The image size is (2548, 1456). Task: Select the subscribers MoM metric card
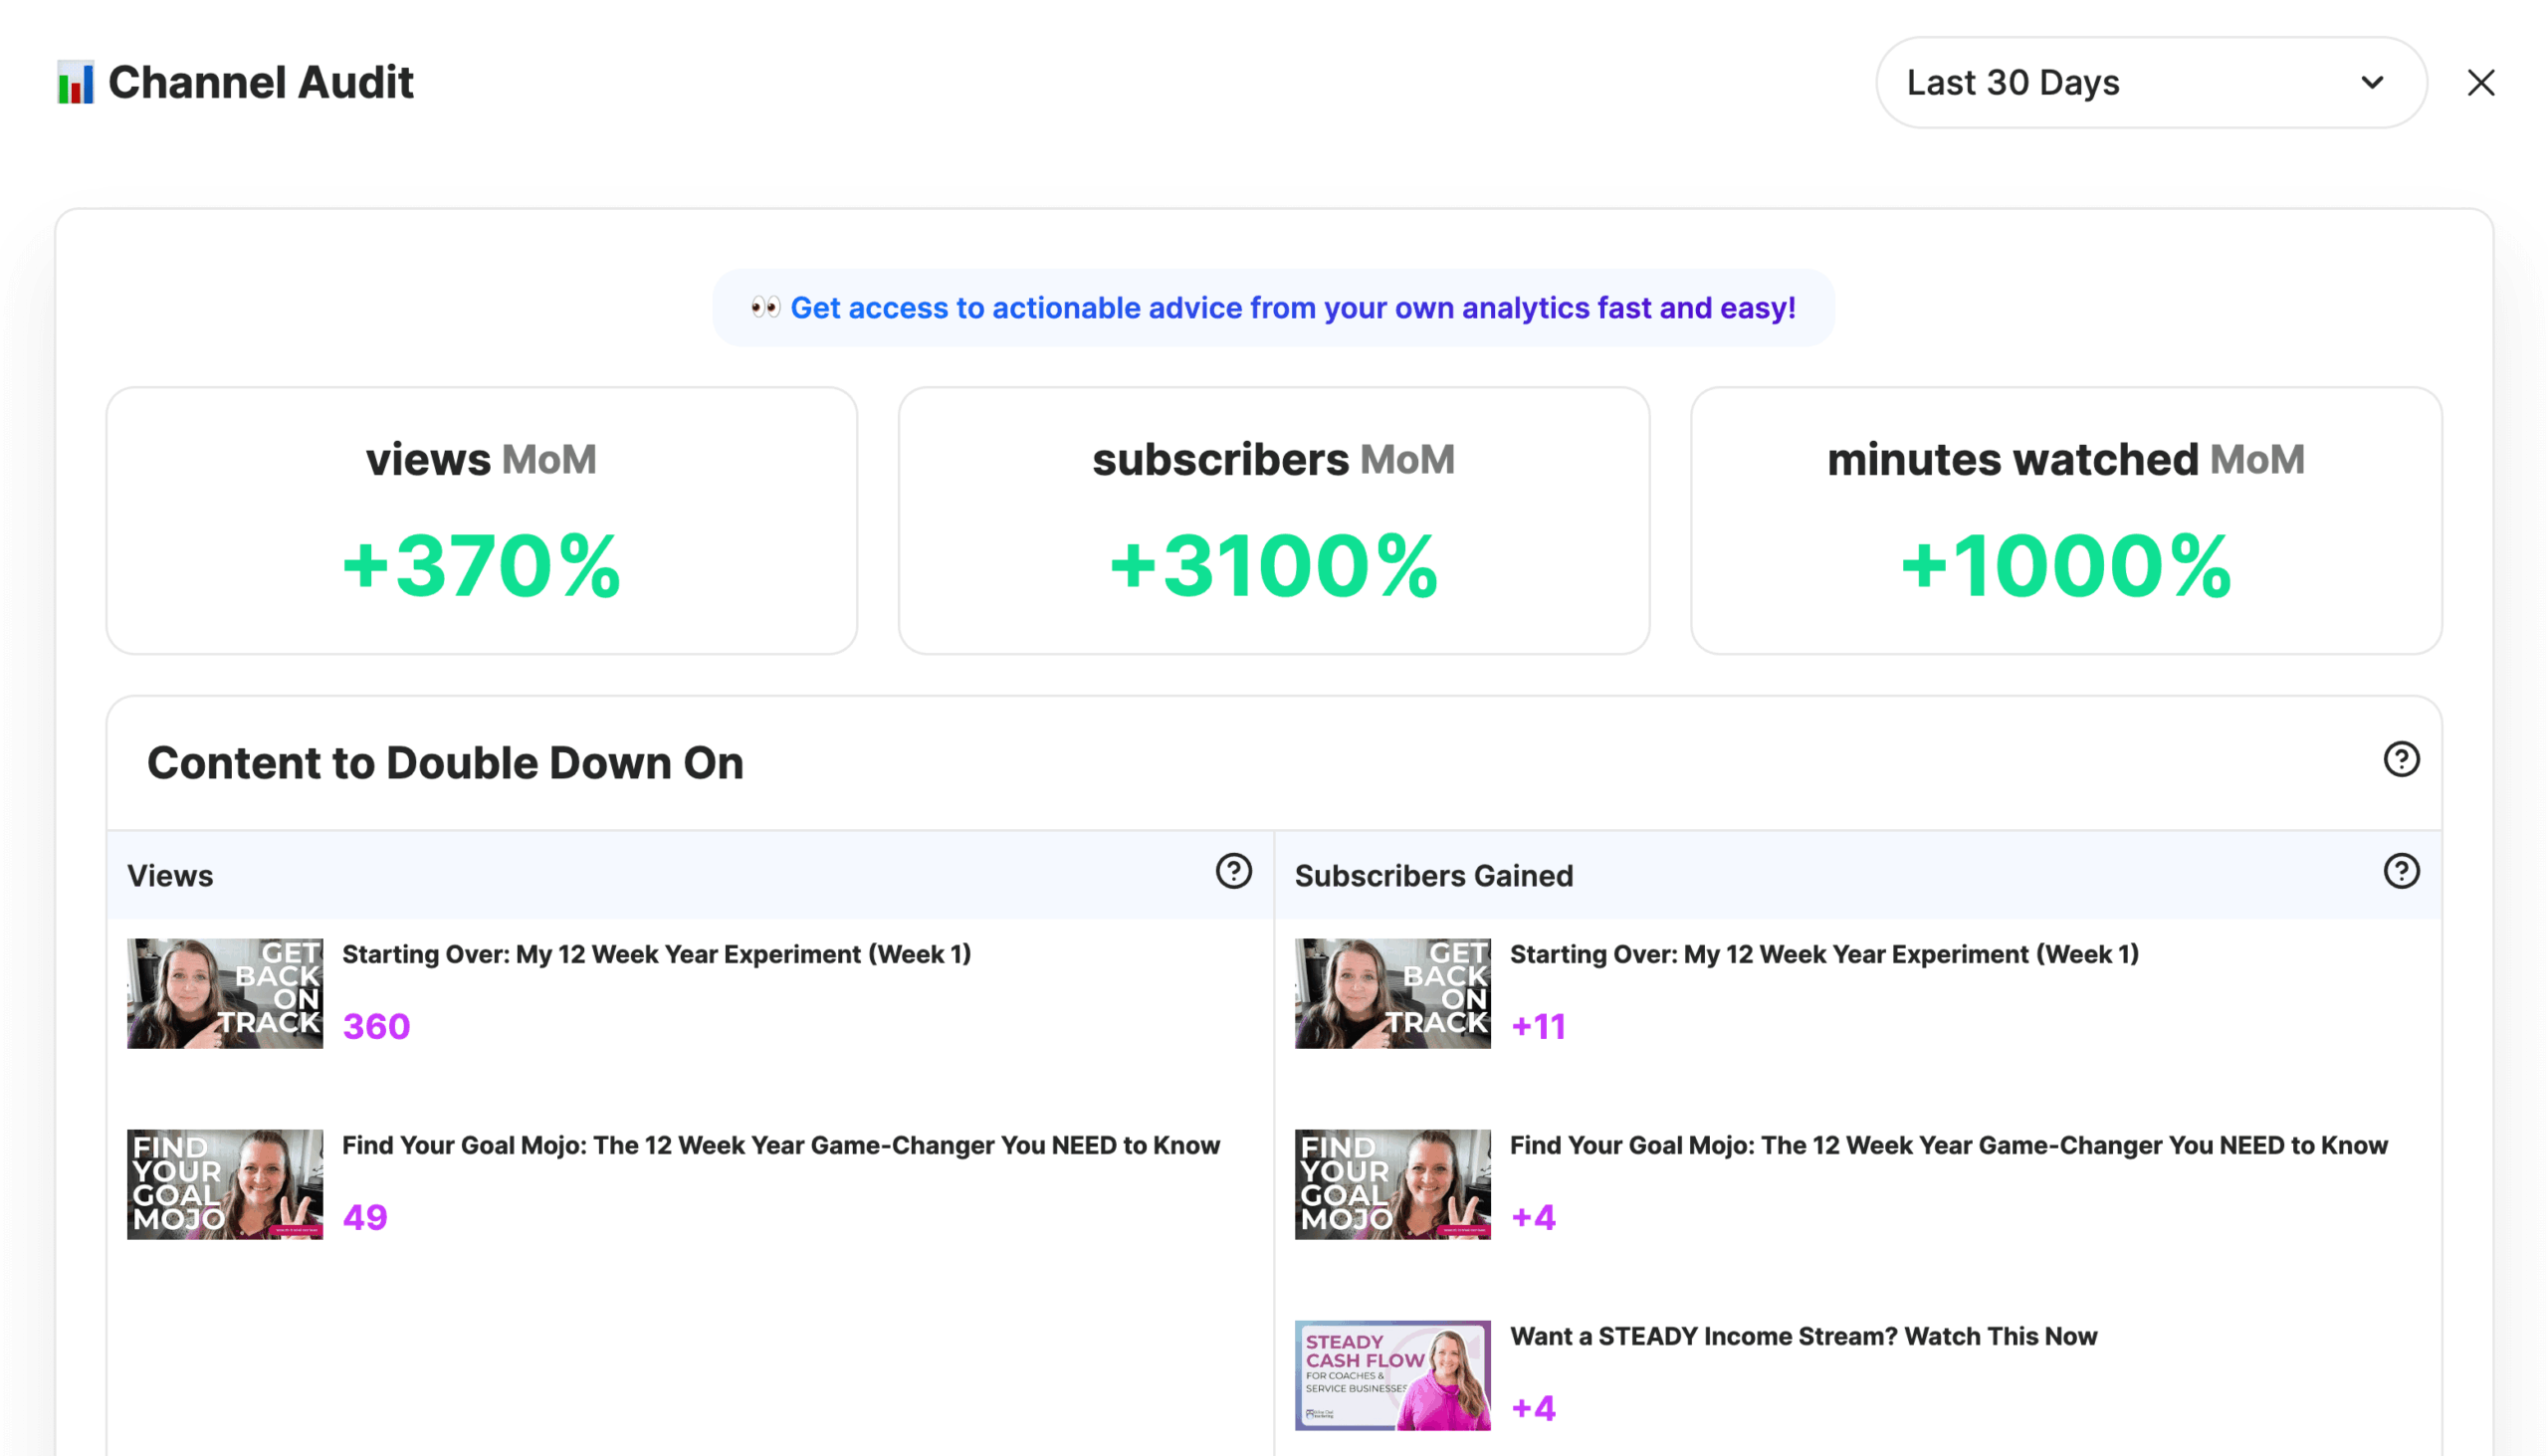[x=1273, y=520]
